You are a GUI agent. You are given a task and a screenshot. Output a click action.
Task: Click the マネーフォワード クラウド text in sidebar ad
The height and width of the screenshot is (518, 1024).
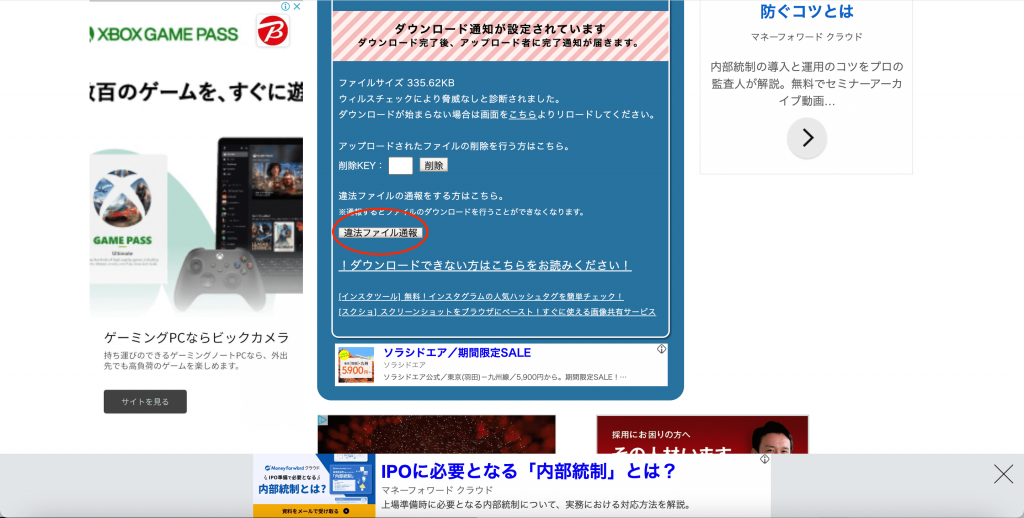pos(807,37)
